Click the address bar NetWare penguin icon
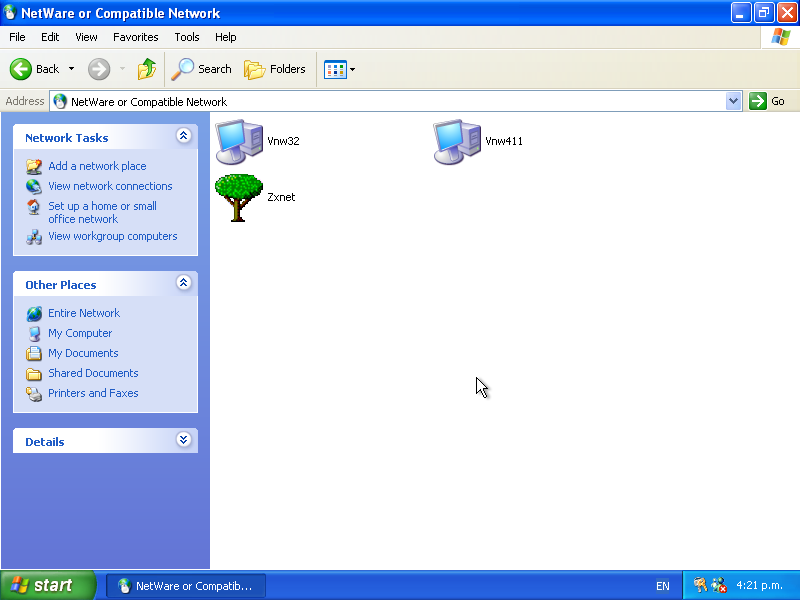The height and width of the screenshot is (600, 800). [x=60, y=101]
